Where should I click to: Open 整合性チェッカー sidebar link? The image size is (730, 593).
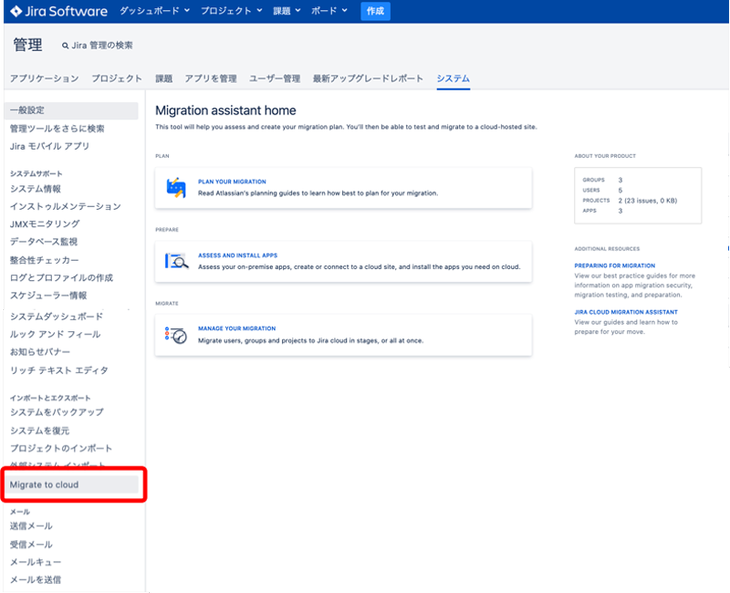(x=44, y=260)
